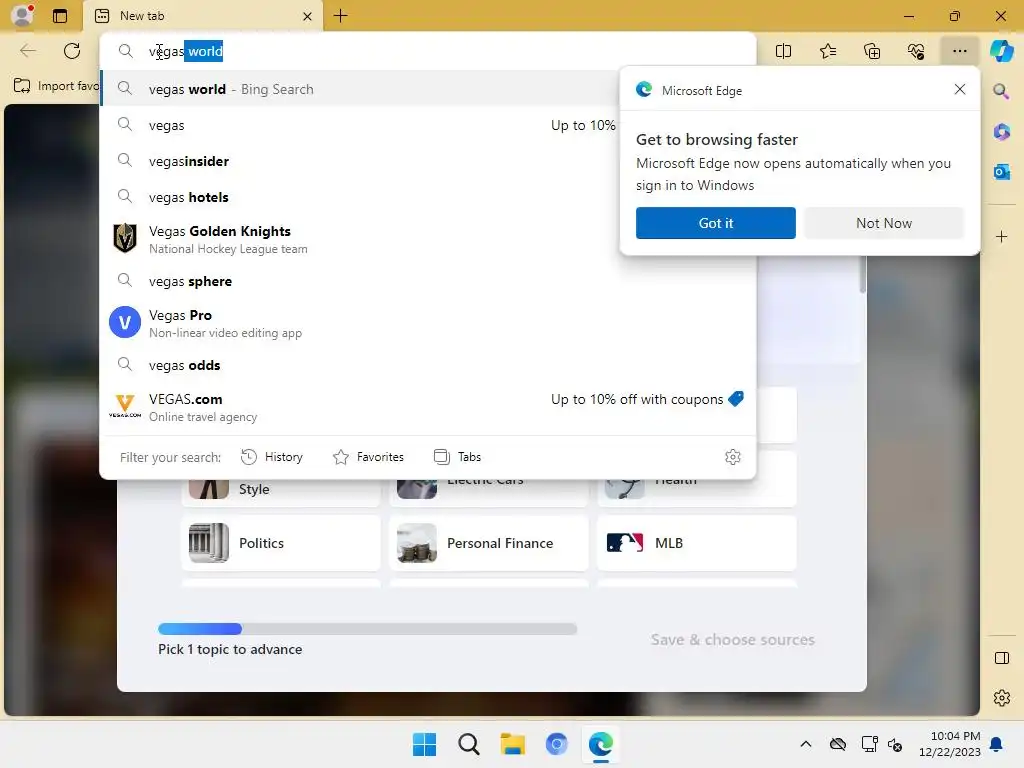This screenshot has height=768, width=1024.
Task: Open Browser essentials heart icon
Action: point(916,51)
